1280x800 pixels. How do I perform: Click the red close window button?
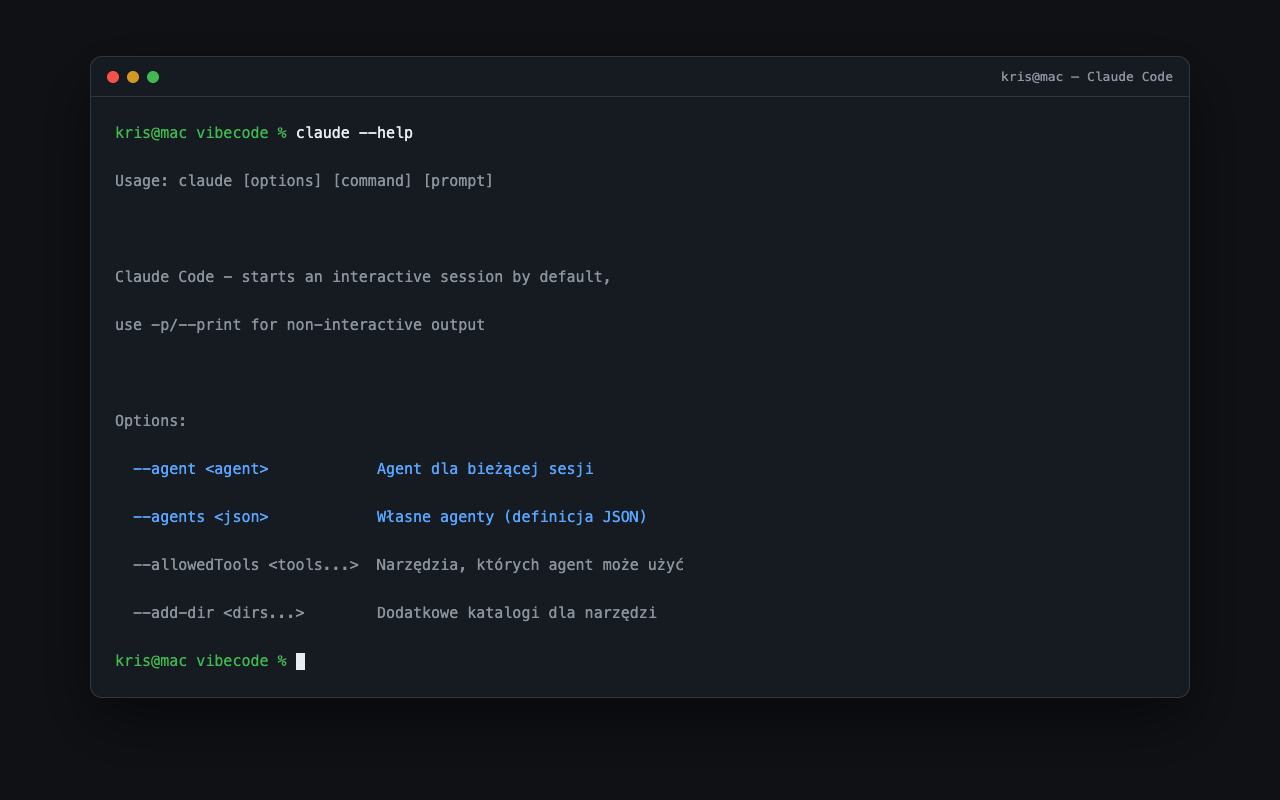click(113, 77)
